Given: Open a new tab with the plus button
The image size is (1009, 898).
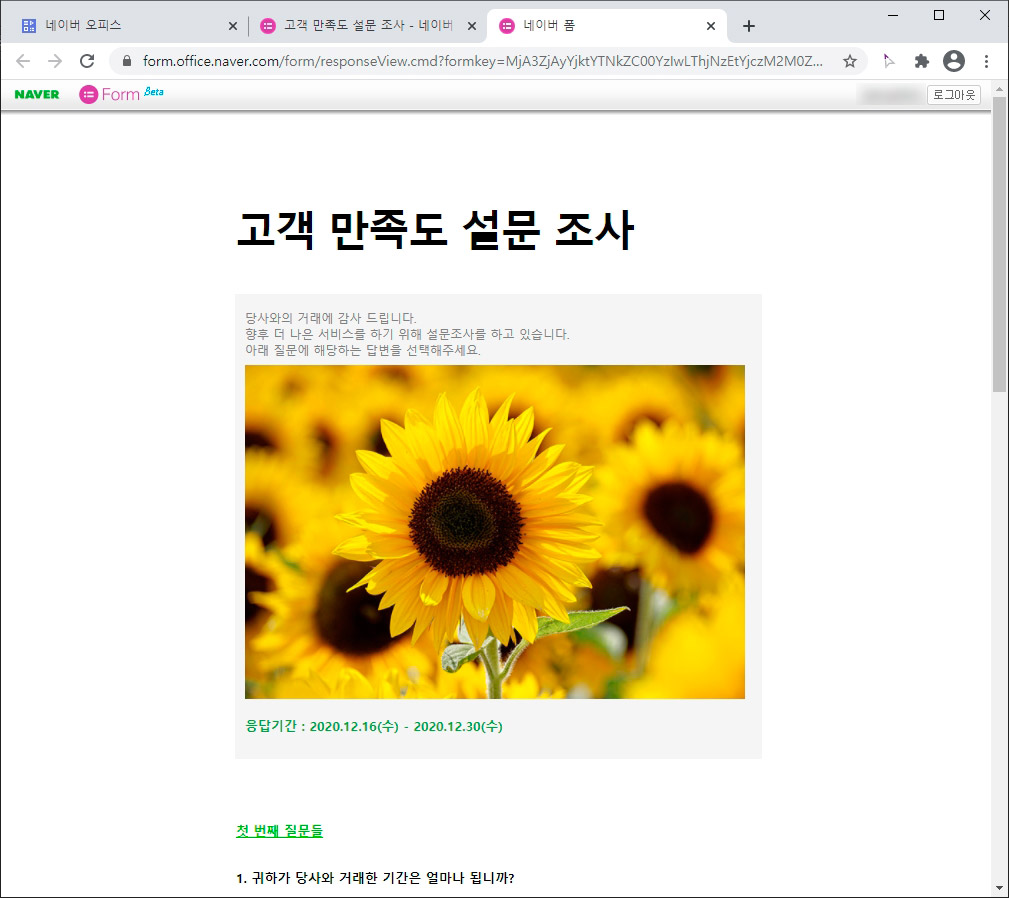Looking at the screenshot, I should (x=748, y=25).
